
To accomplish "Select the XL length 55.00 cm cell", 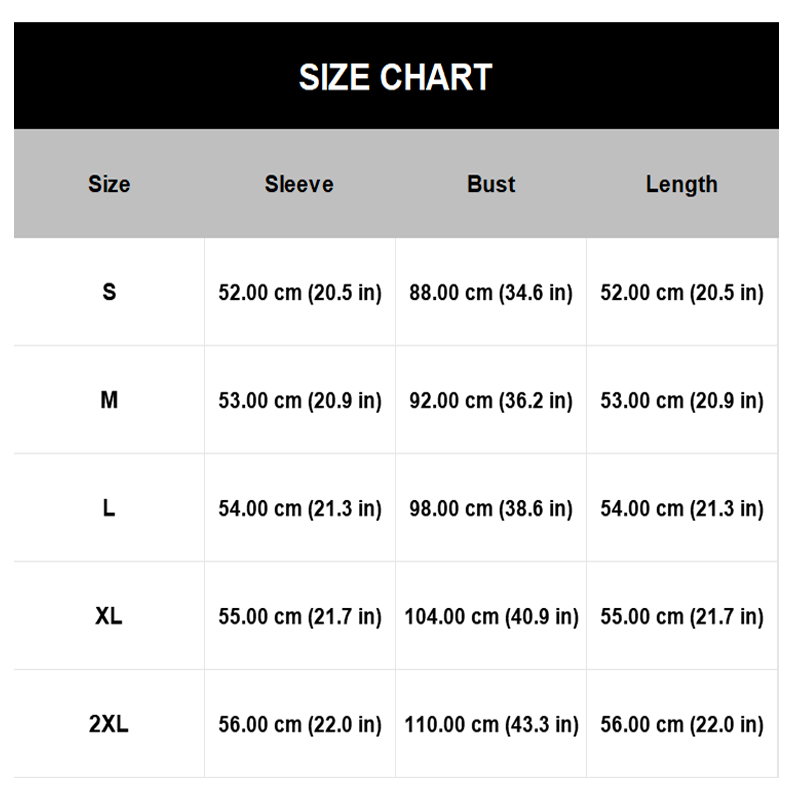I will coord(682,617).
